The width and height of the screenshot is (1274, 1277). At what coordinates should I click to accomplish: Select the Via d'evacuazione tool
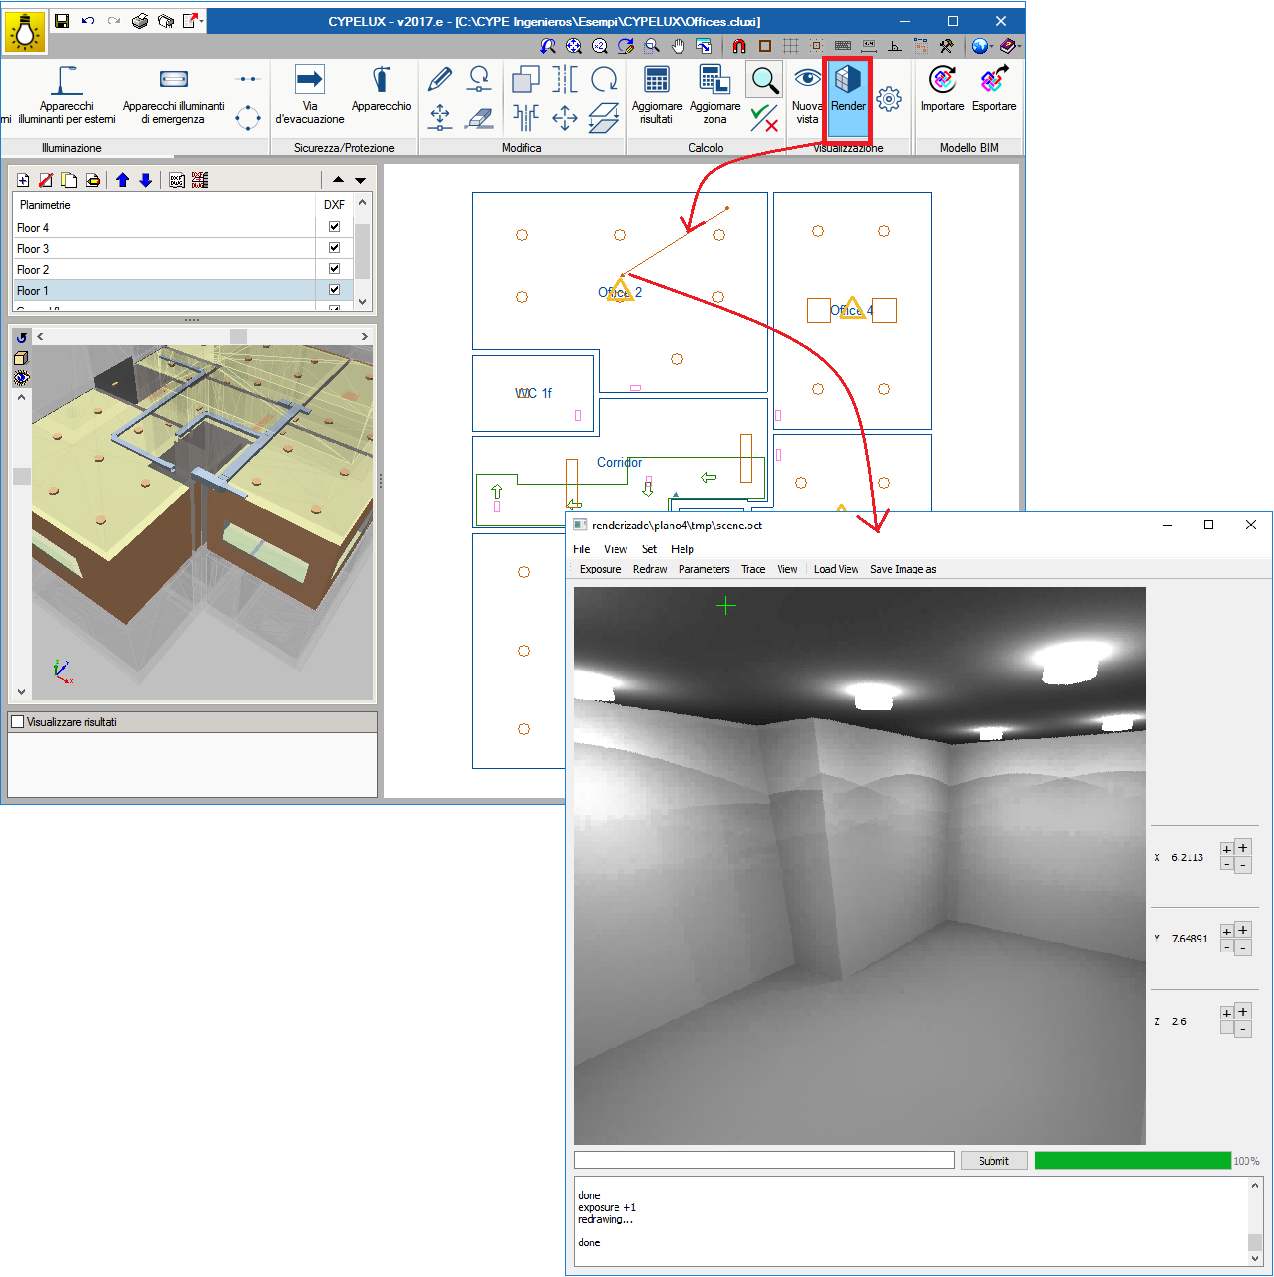click(x=310, y=94)
